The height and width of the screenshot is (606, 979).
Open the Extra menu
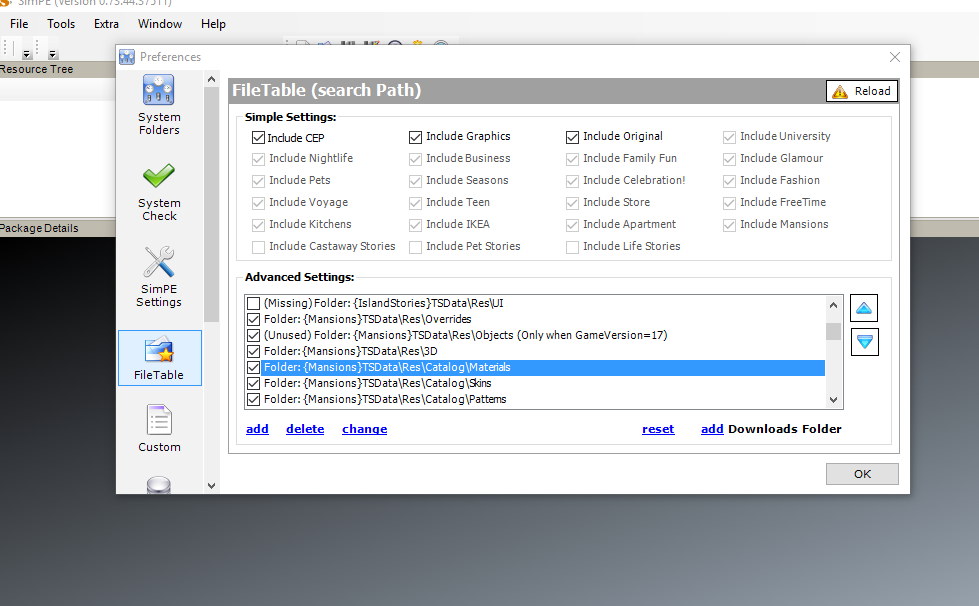point(106,24)
